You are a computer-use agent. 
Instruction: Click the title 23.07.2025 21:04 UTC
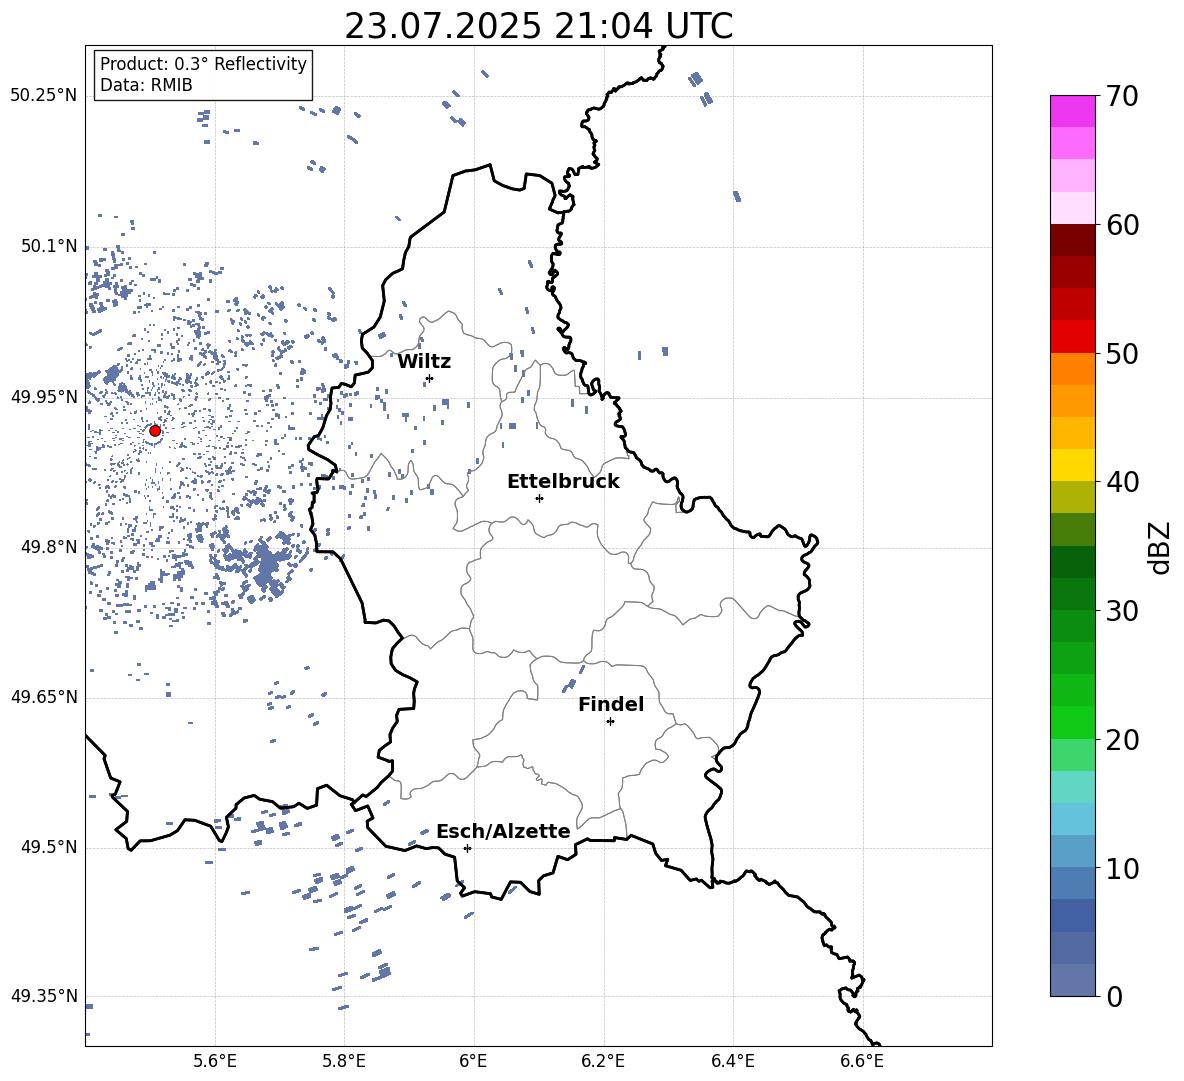(x=538, y=26)
